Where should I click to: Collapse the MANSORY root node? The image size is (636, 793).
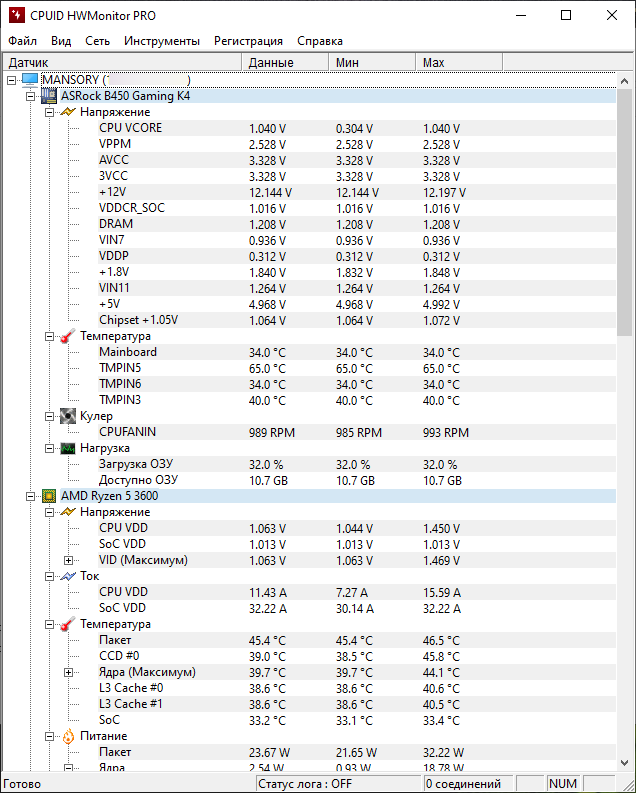pyautogui.click(x=12, y=80)
